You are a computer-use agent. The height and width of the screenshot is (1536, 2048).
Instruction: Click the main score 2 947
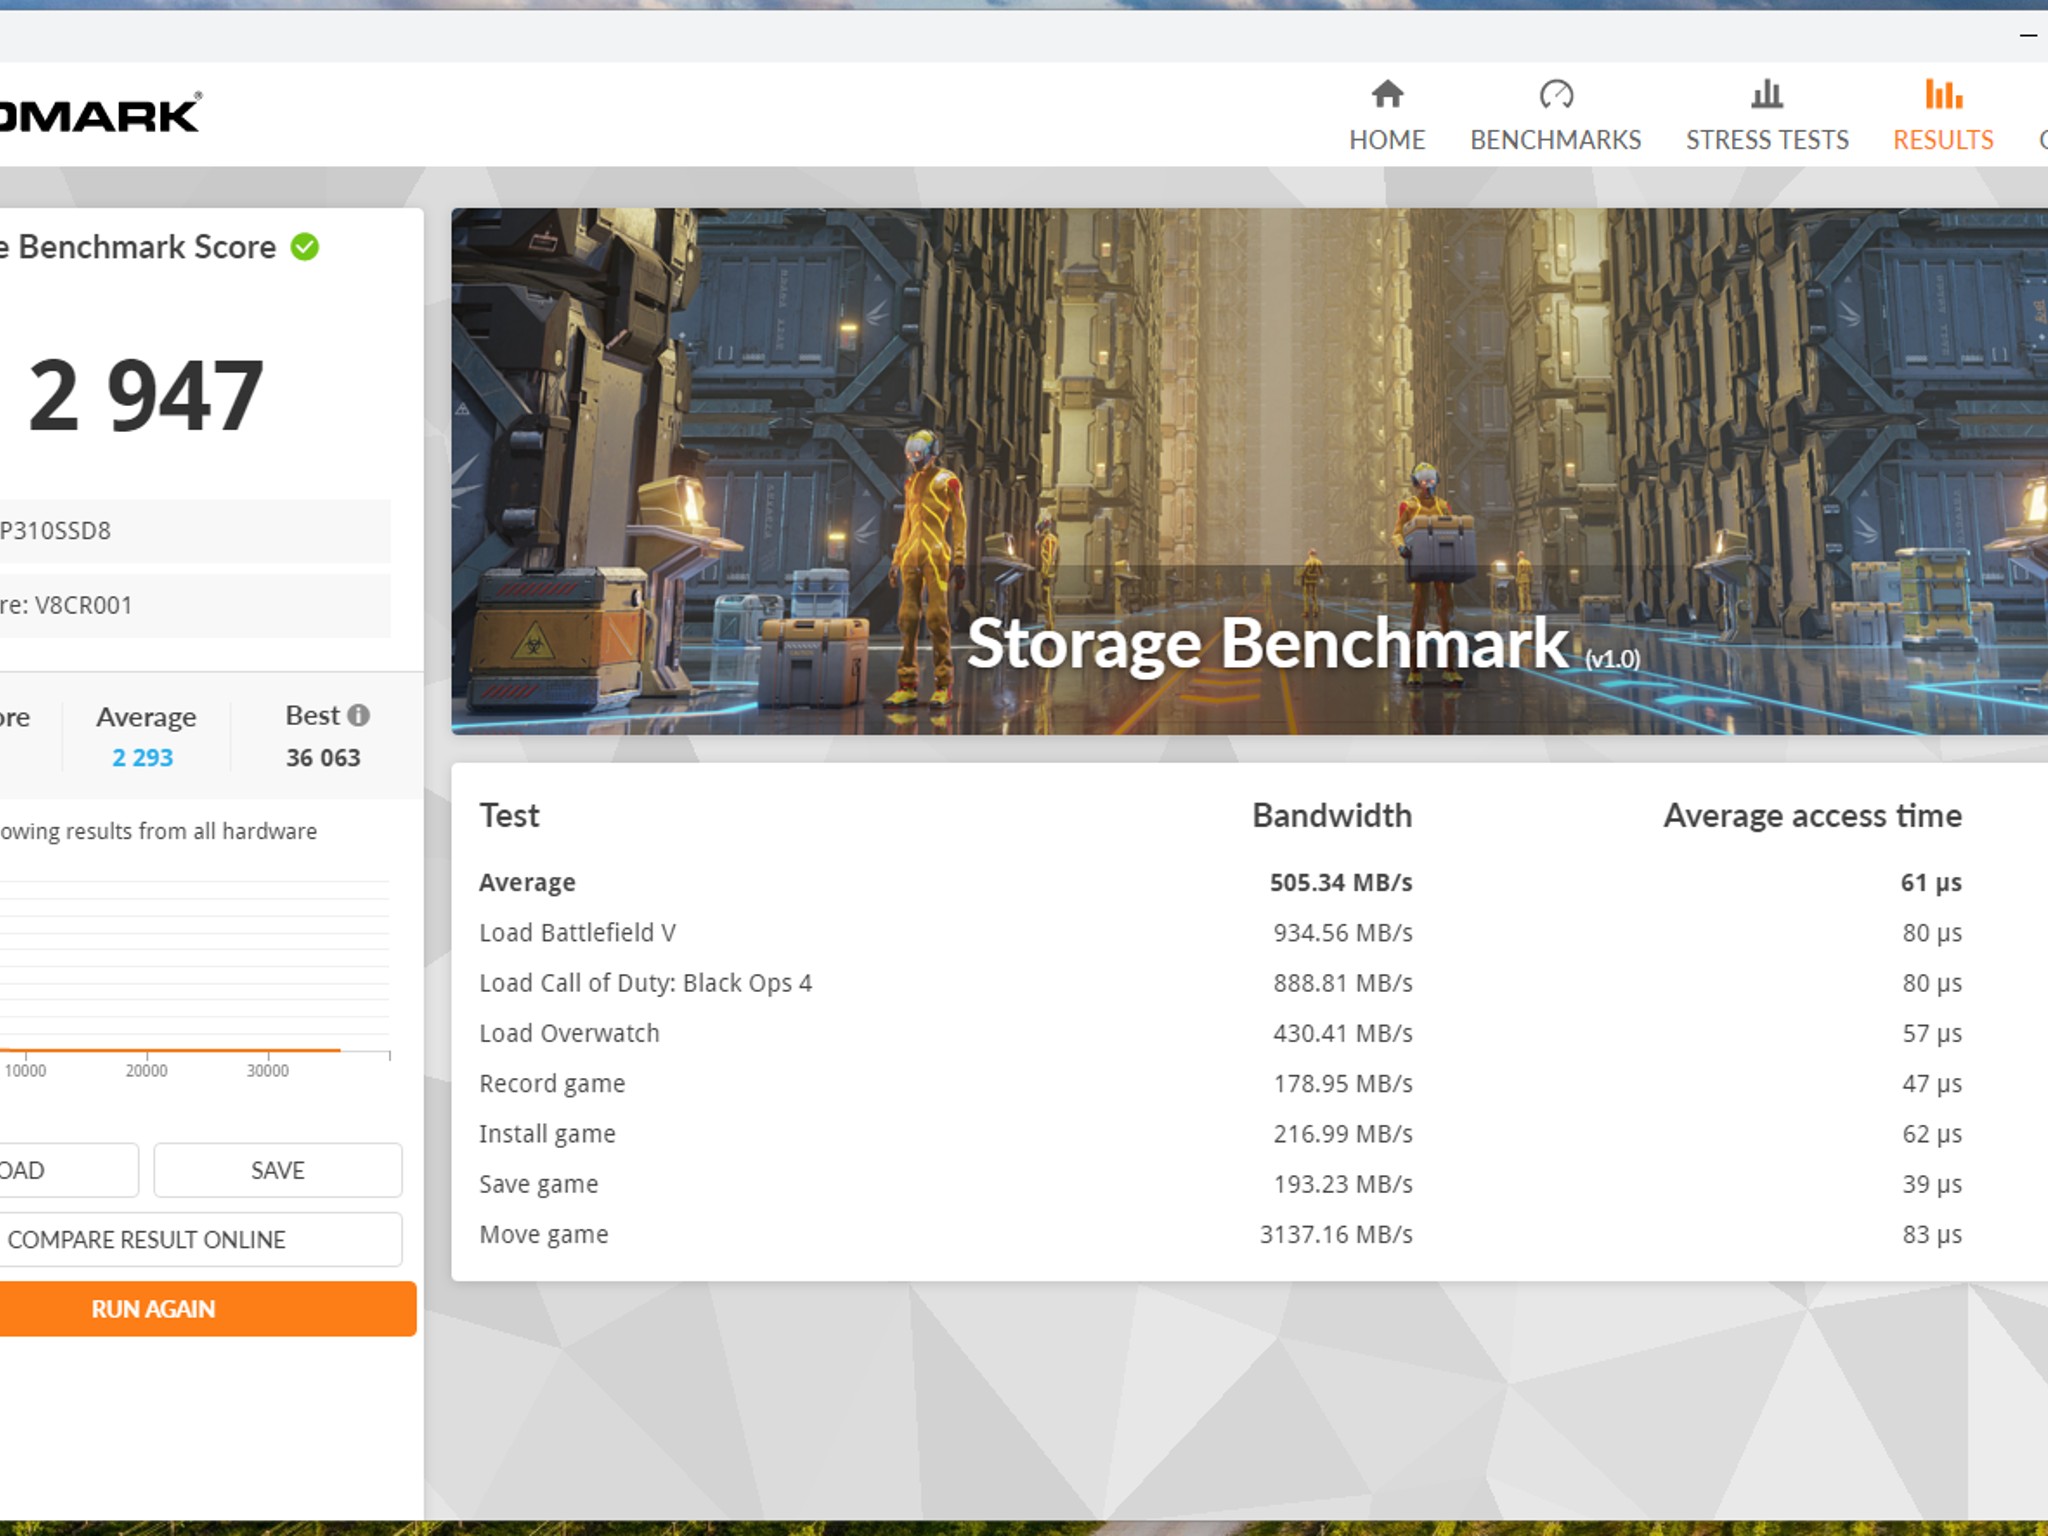pyautogui.click(x=146, y=397)
